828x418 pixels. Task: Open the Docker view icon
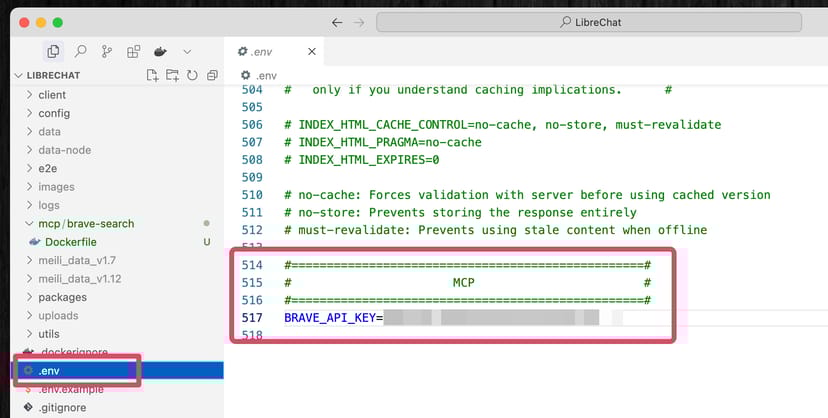click(x=160, y=51)
